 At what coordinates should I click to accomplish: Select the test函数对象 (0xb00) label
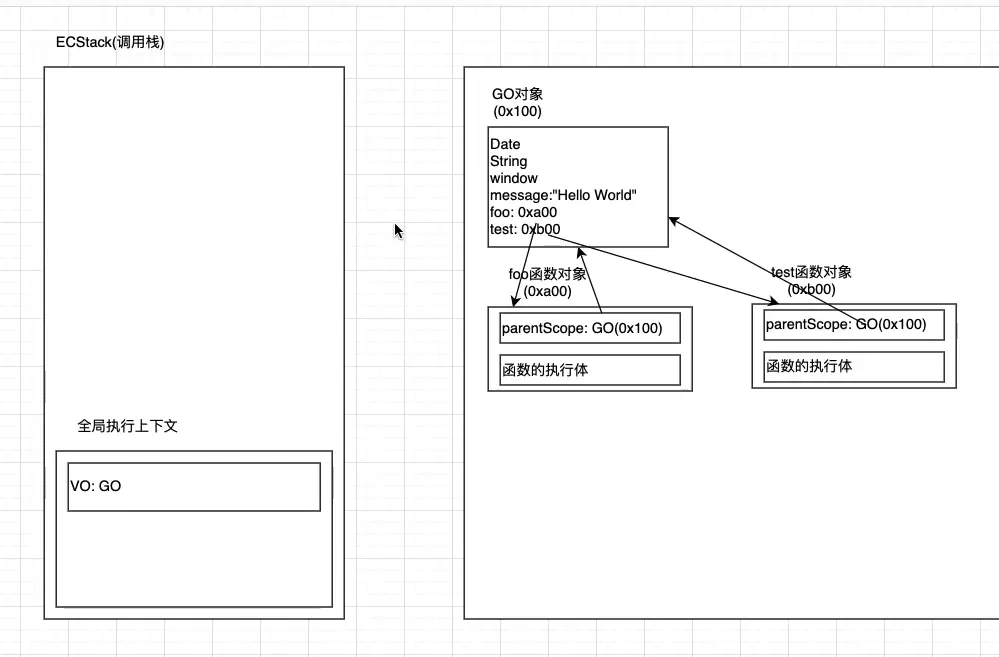812,281
